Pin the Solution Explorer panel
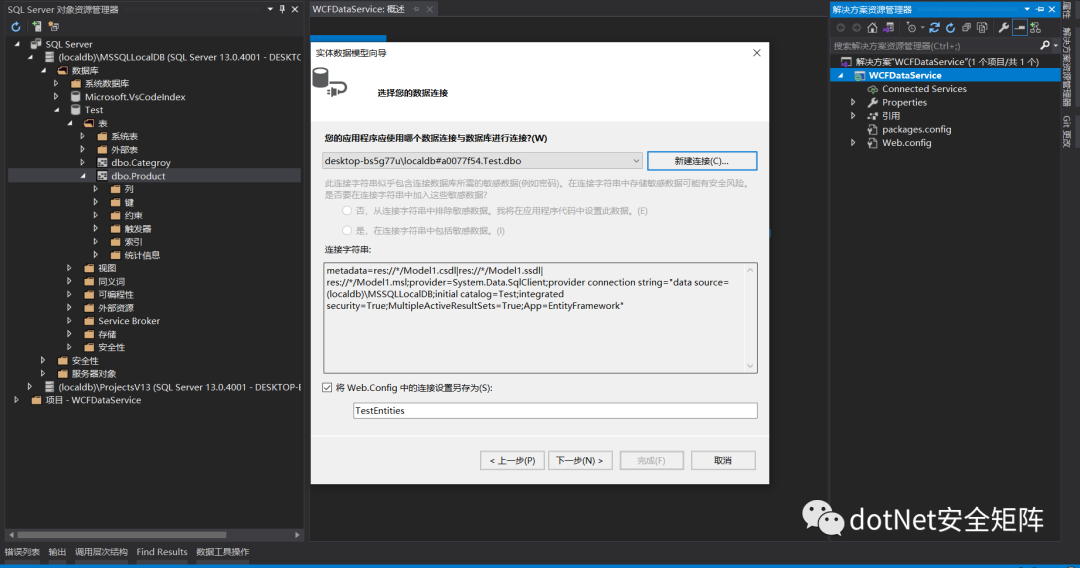1080x568 pixels. click(x=1040, y=9)
